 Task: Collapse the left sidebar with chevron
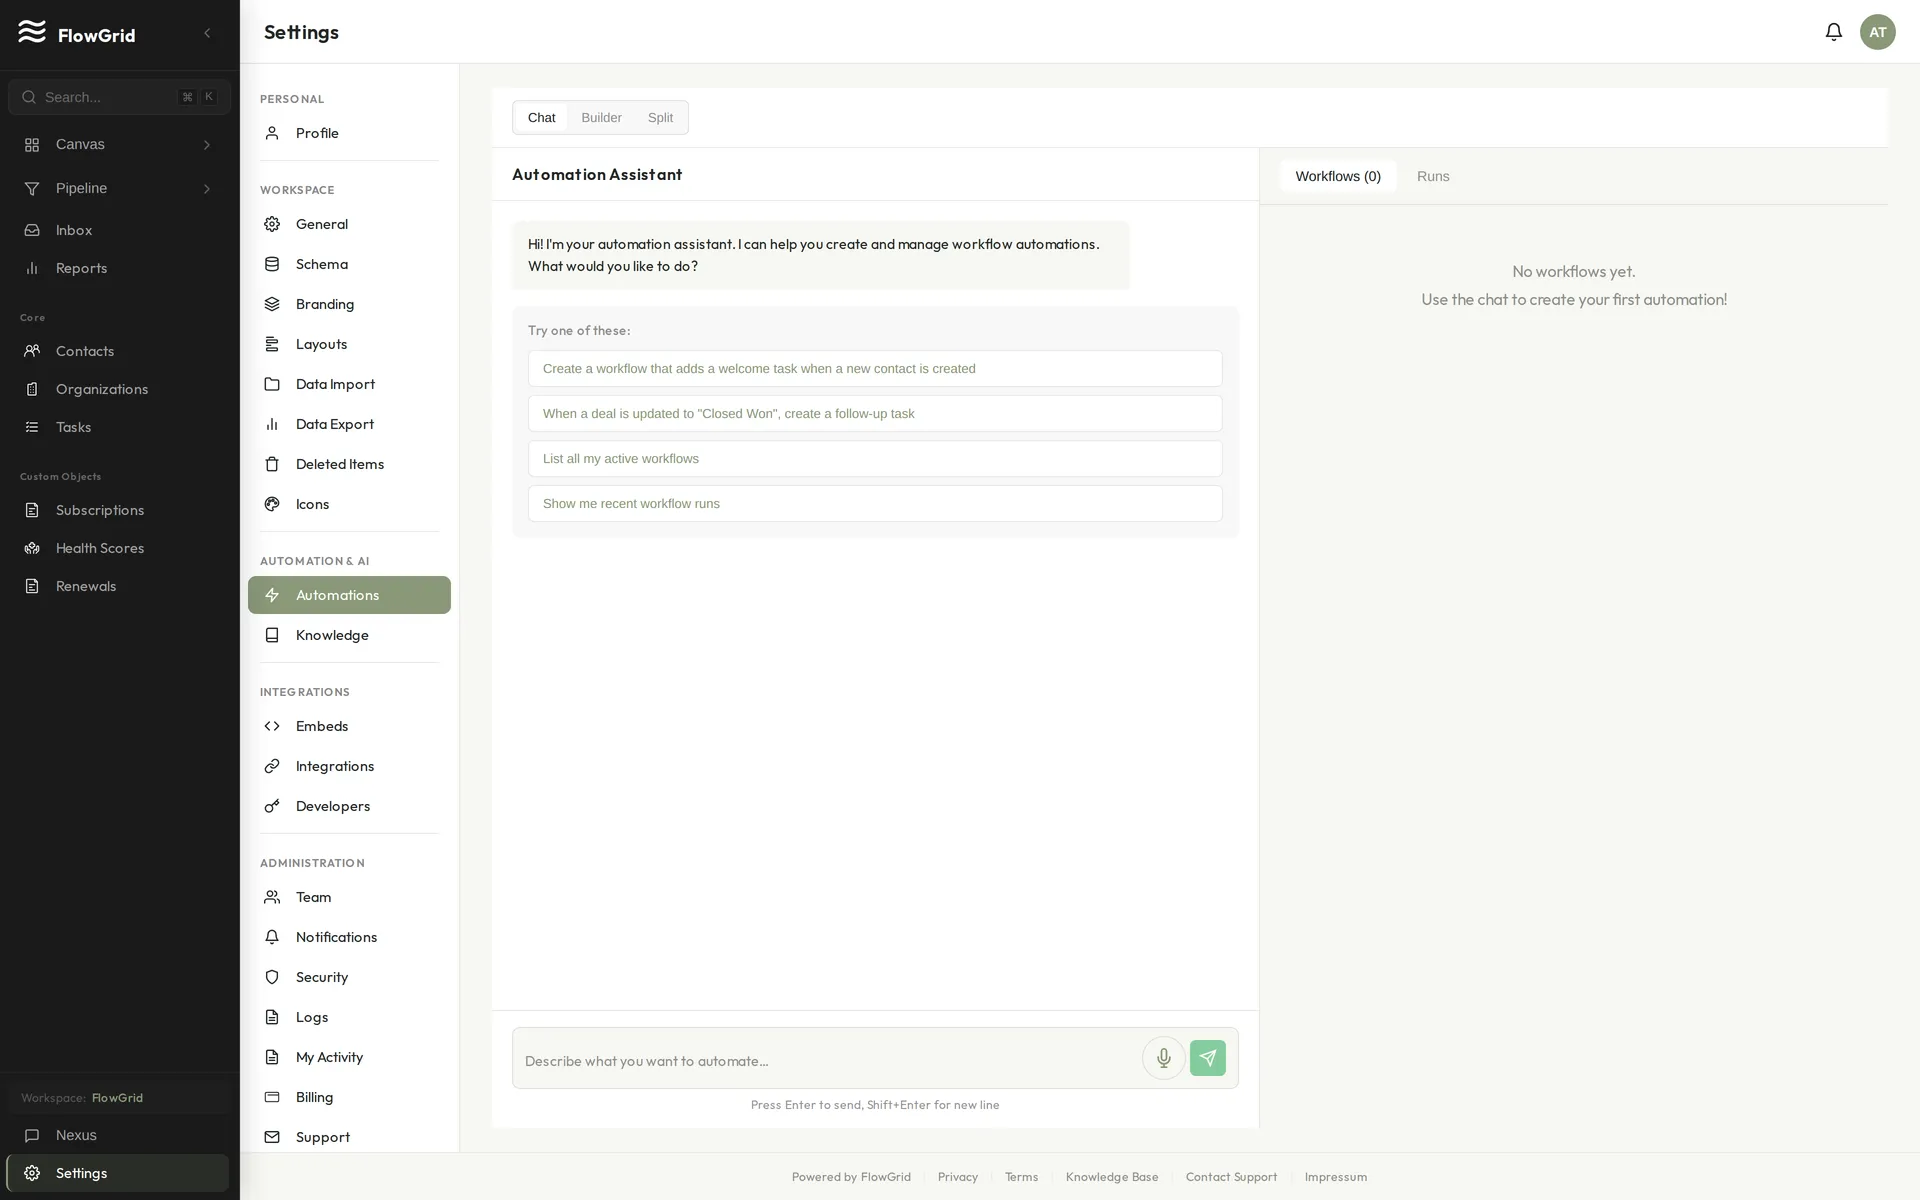207,33
